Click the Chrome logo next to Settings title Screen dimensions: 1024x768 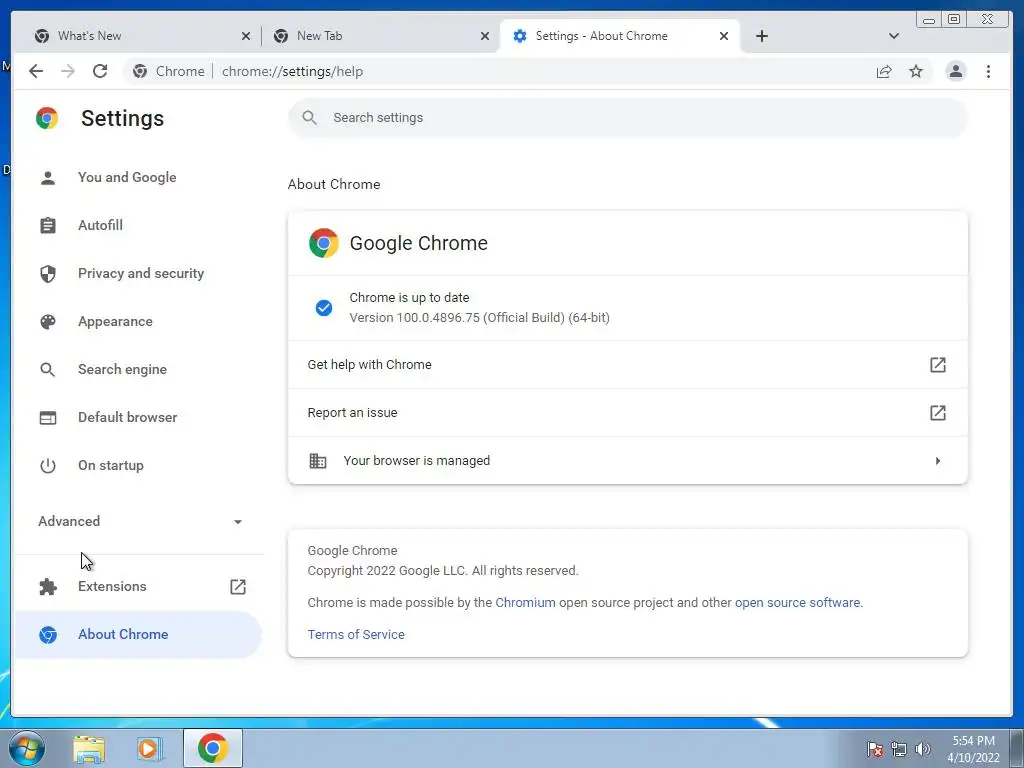coord(47,118)
